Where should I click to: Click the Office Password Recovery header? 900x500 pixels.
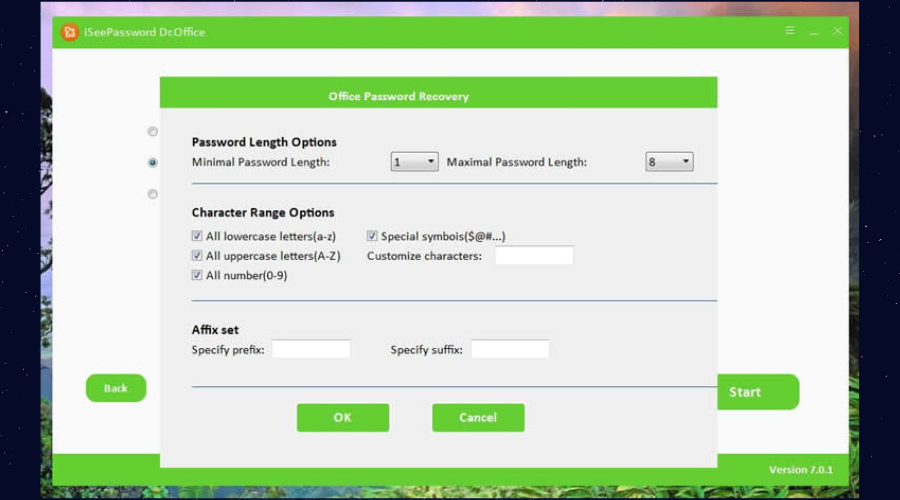398,96
